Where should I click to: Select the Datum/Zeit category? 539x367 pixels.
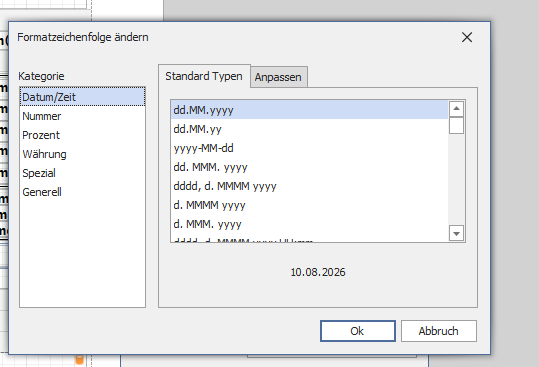coord(82,97)
